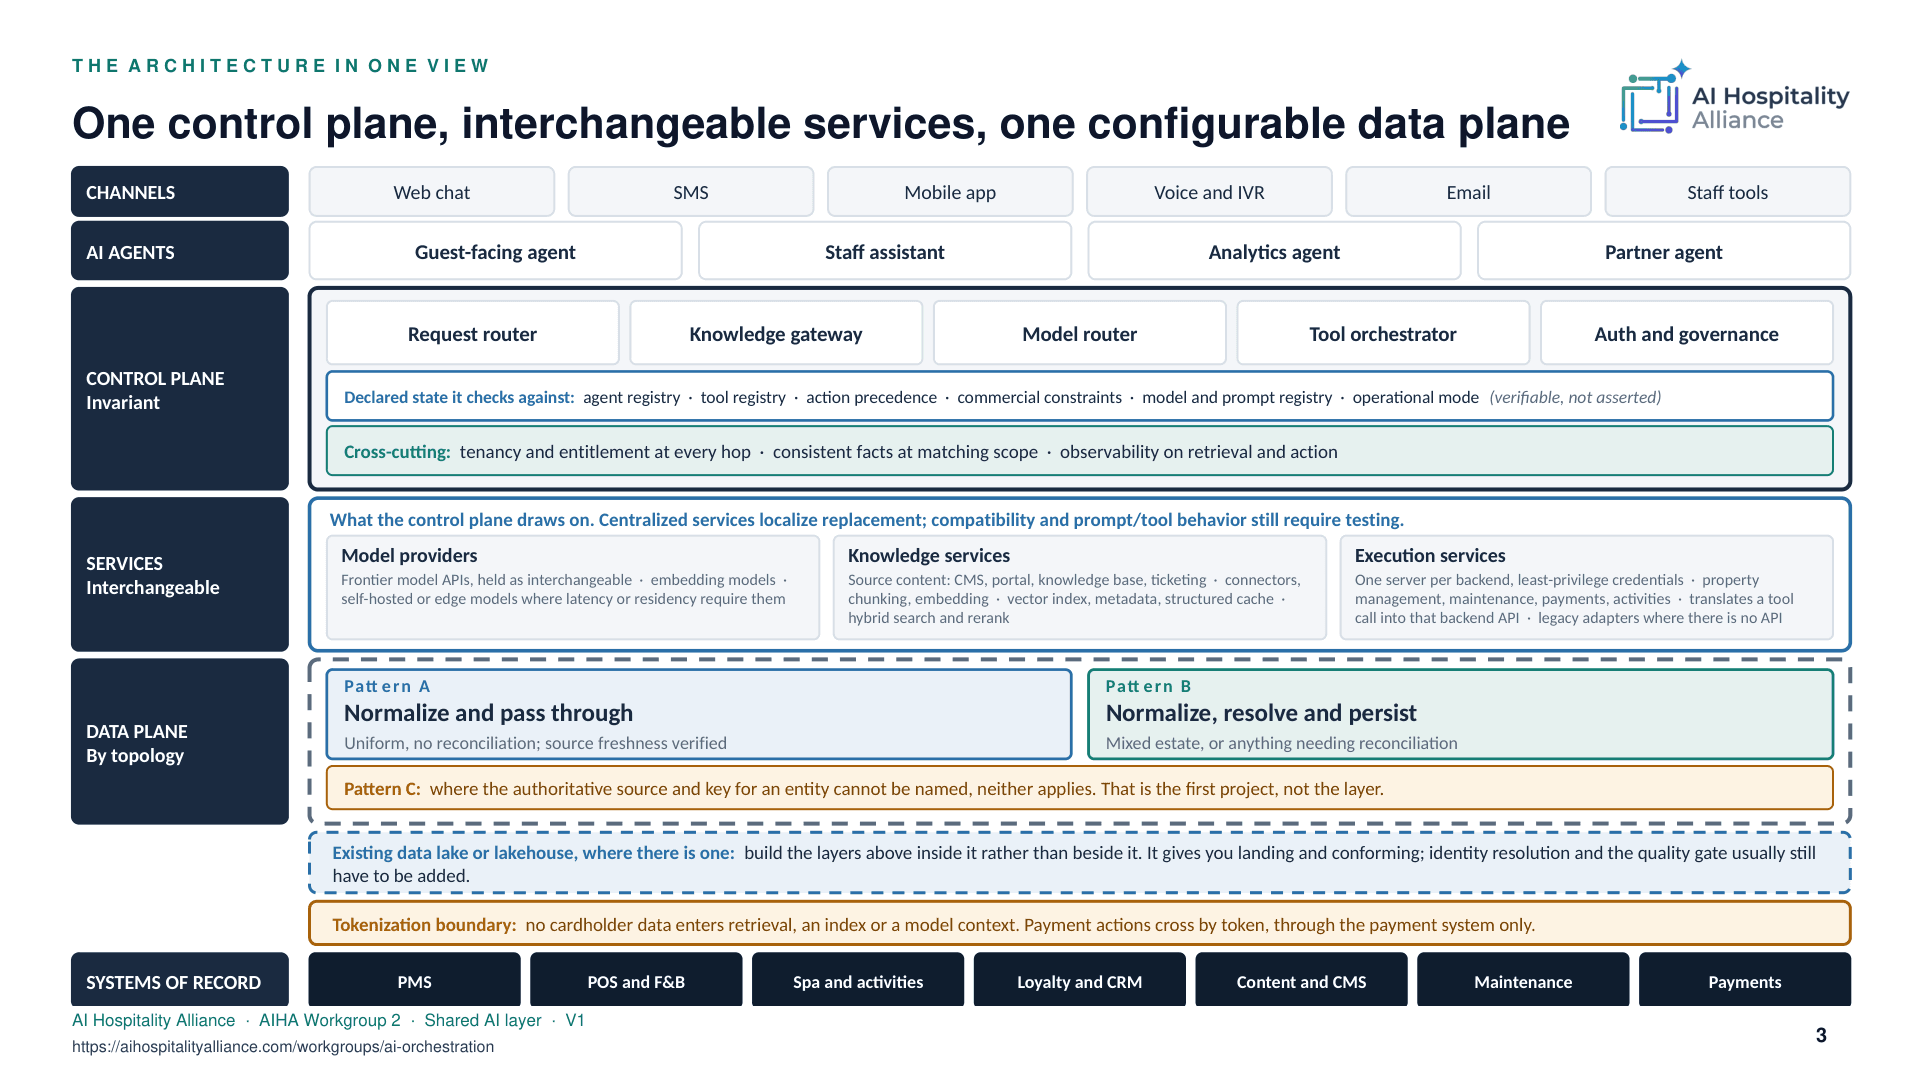Click the Pattern C note bar
The height and width of the screenshot is (1080, 1921).
click(1080, 788)
